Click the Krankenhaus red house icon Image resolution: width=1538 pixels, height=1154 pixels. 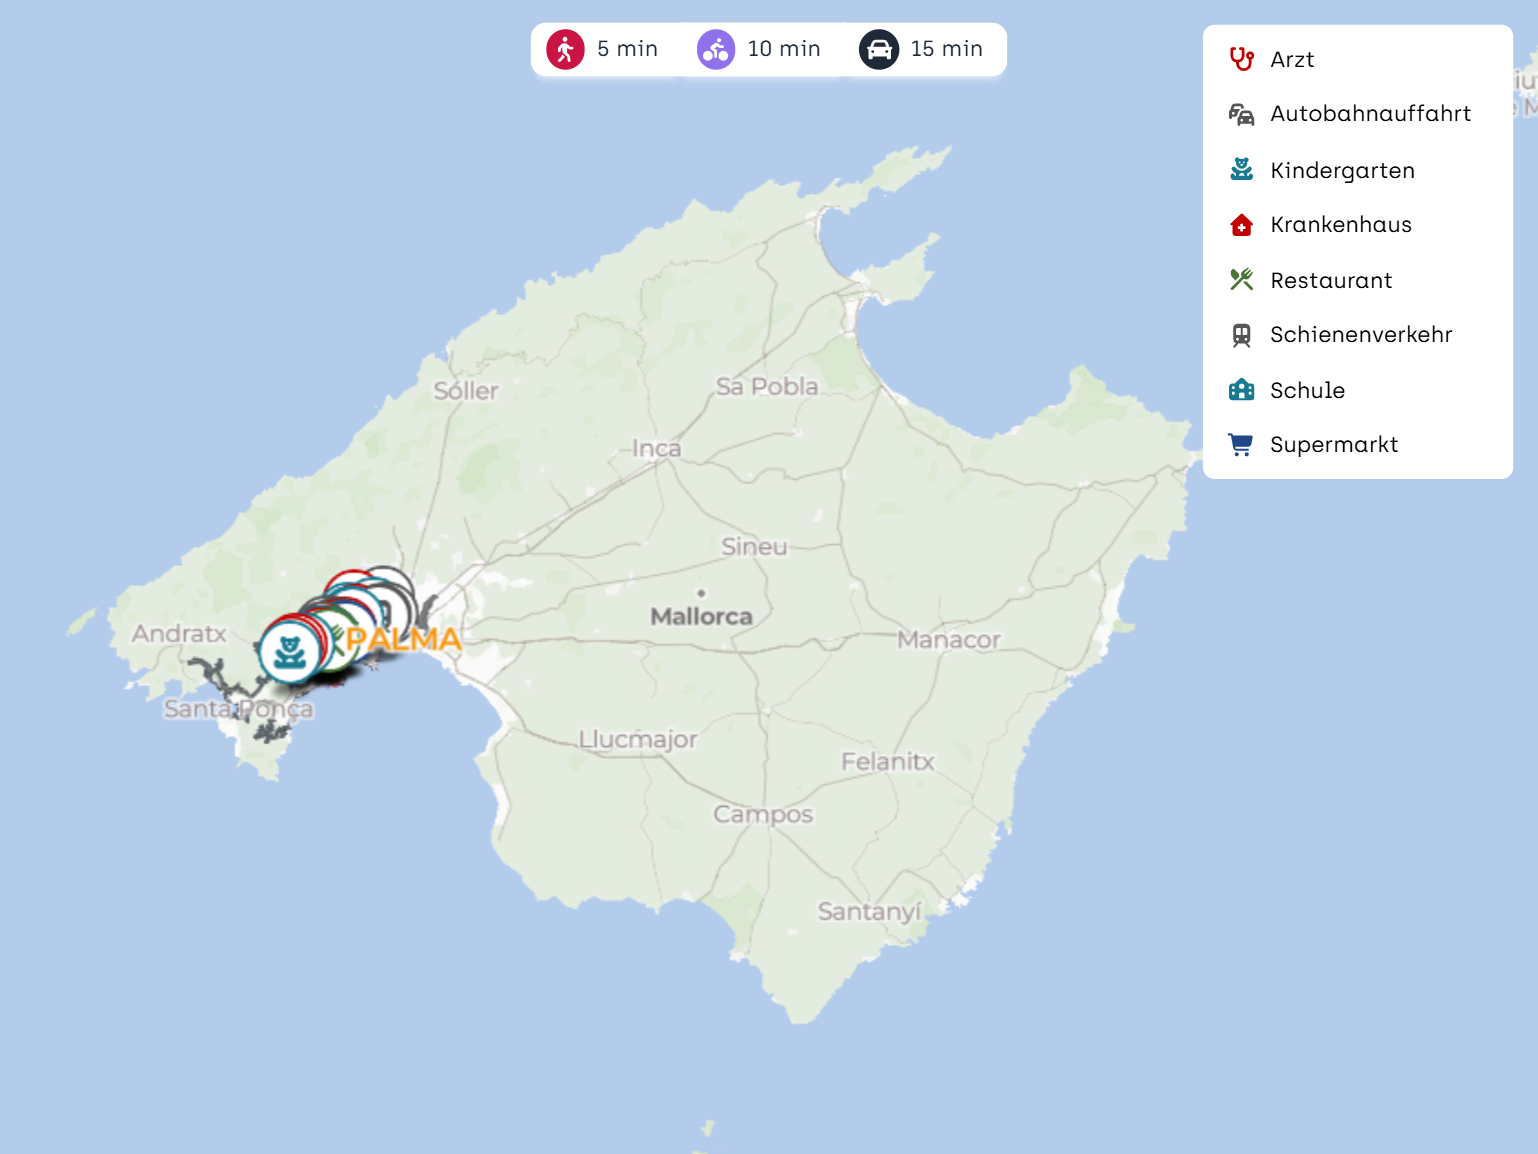point(1241,225)
